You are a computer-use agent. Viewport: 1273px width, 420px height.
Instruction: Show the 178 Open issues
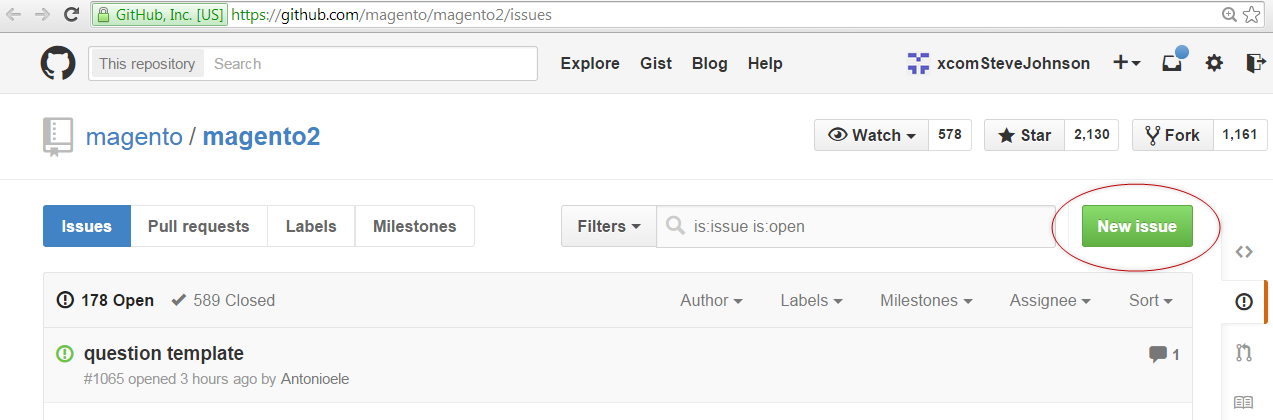106,300
